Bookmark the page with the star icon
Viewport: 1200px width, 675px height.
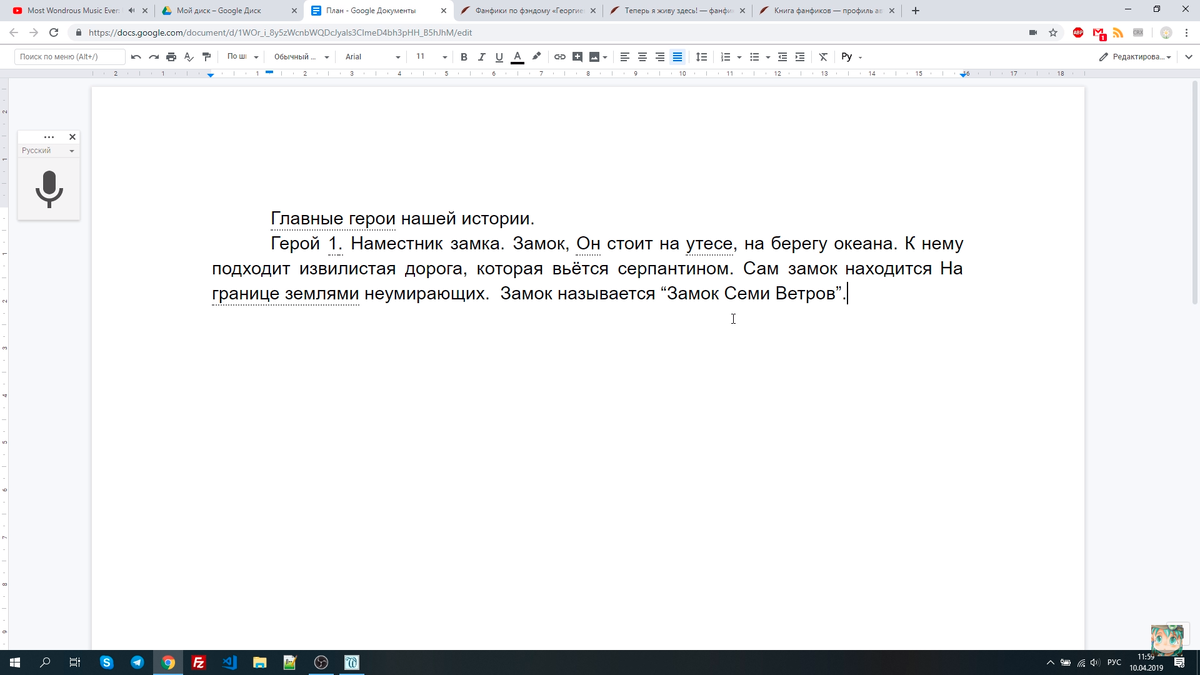coord(1054,31)
